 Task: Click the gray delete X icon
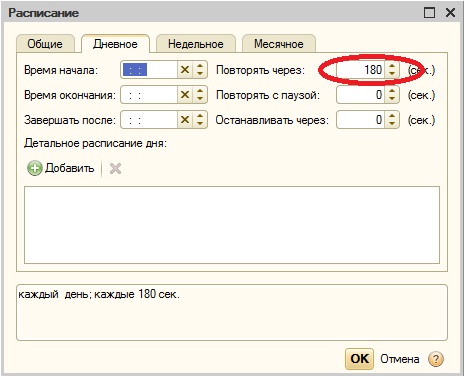(x=115, y=168)
